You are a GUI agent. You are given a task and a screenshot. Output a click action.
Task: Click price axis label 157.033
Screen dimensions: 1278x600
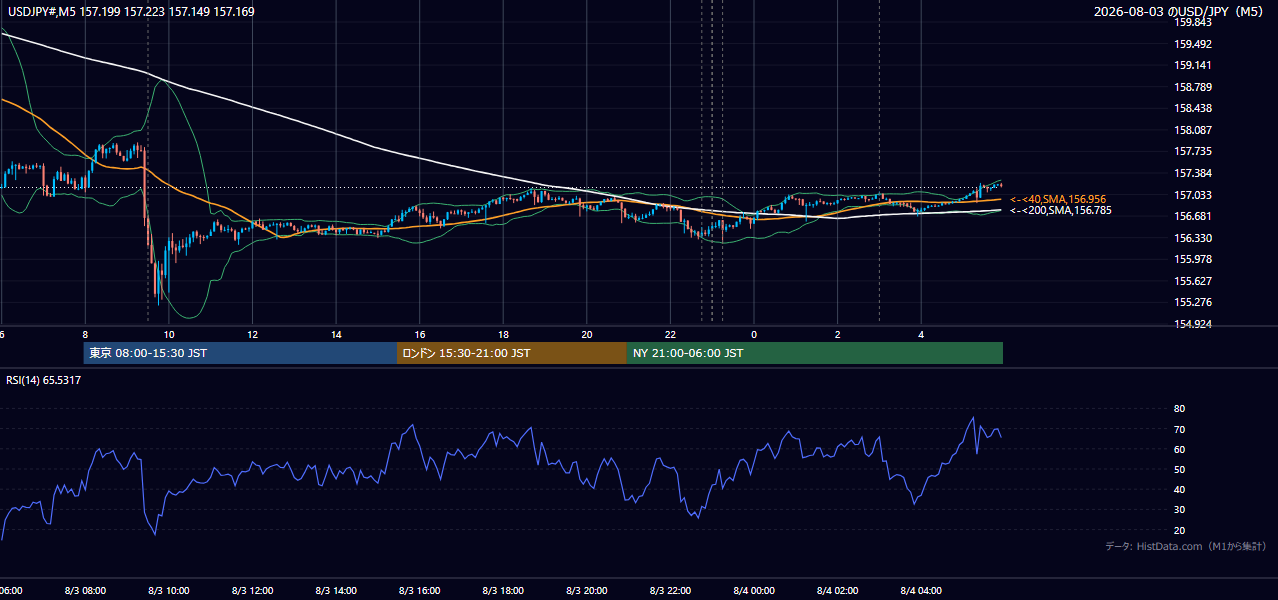tap(1194, 195)
